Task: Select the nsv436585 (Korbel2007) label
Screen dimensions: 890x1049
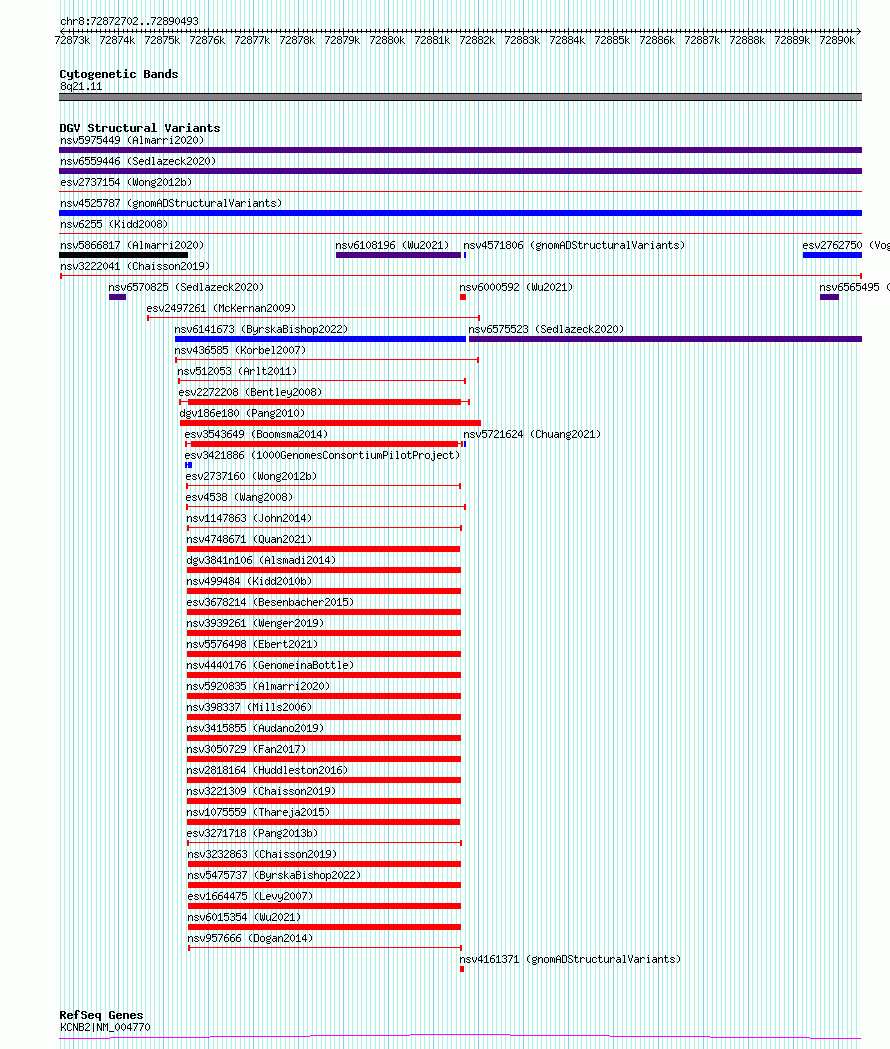Action: [240, 351]
